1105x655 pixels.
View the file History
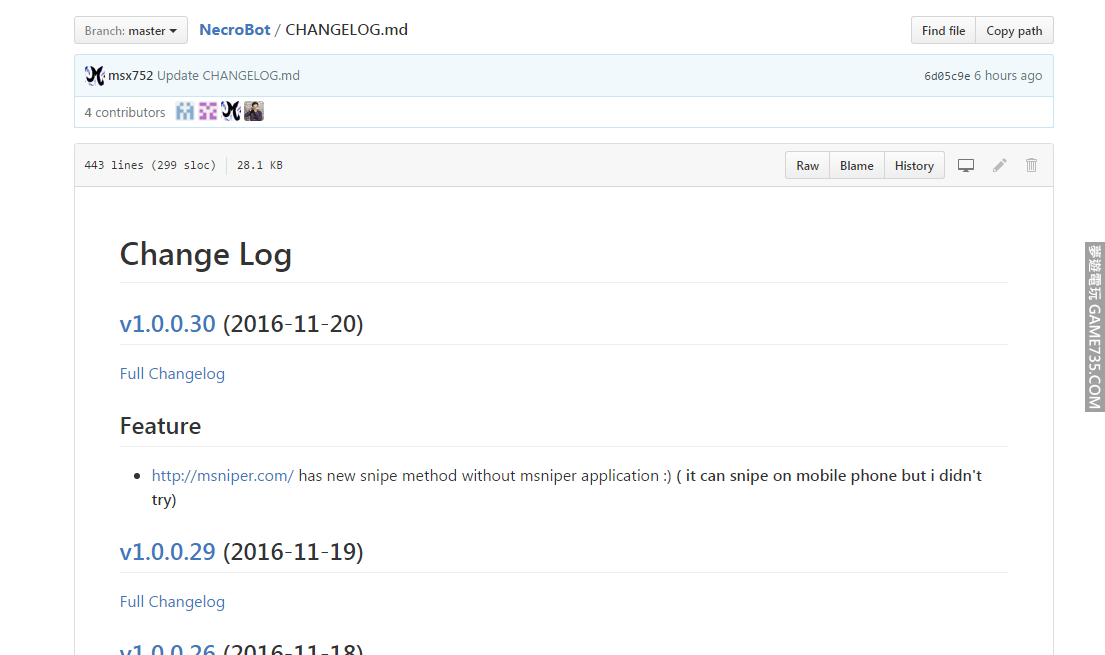(x=914, y=166)
